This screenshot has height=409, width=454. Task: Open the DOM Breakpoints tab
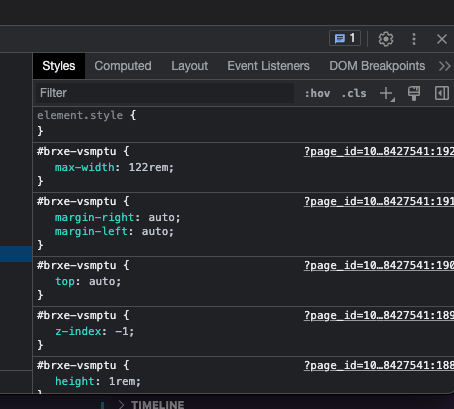pos(377,66)
